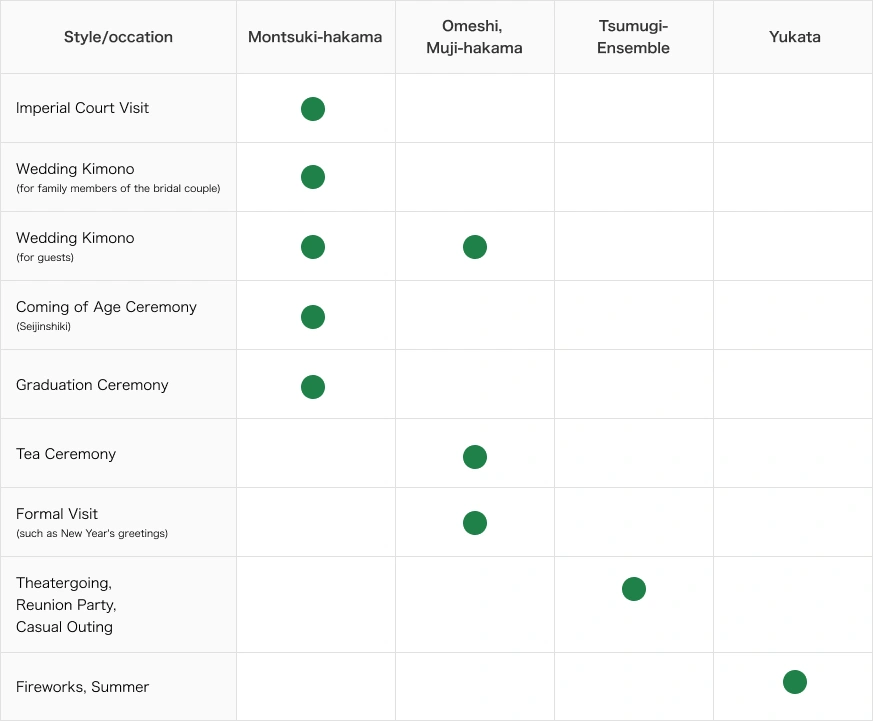The width and height of the screenshot is (873, 721).
Task: Click the Formal Visit green dot
Action: tap(475, 523)
